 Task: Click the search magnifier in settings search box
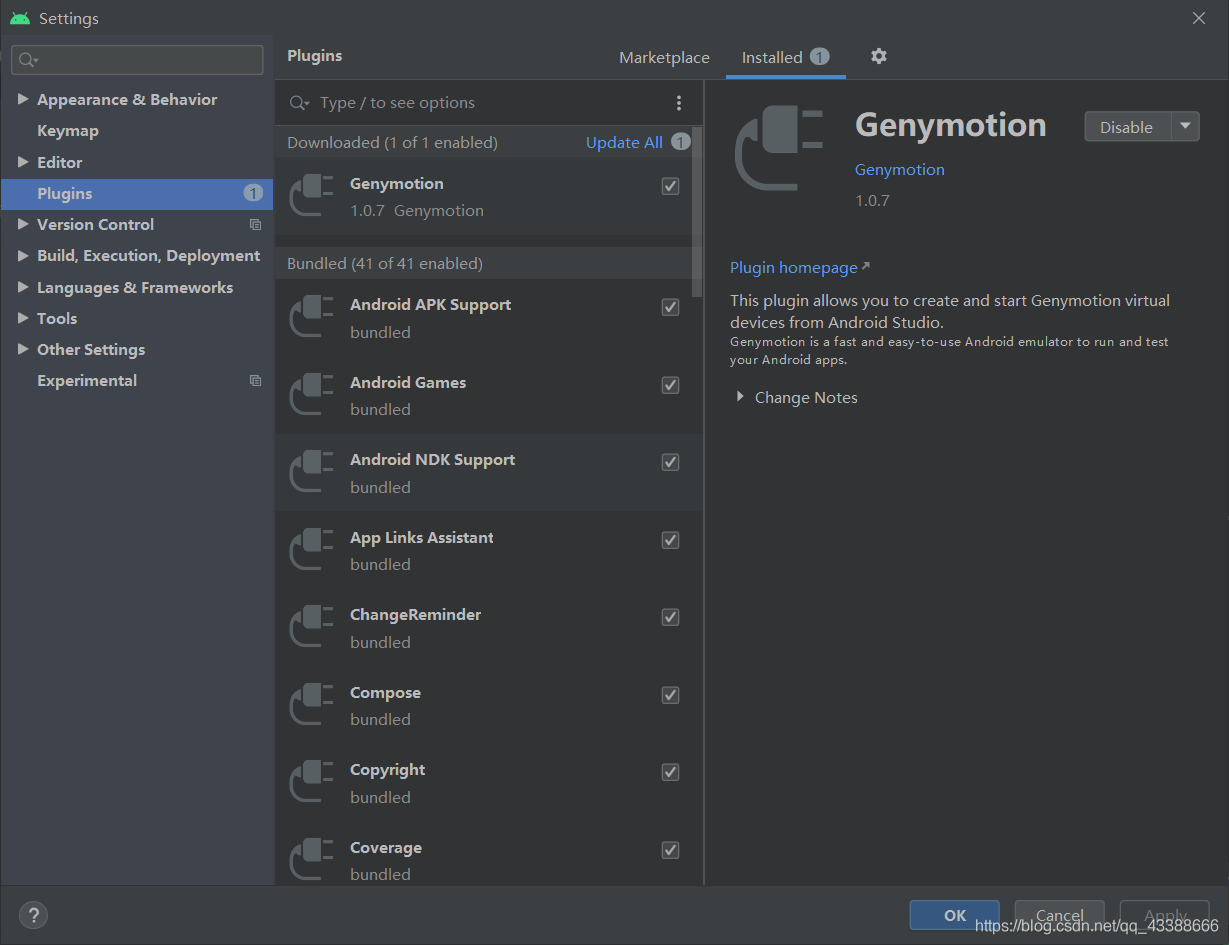point(27,60)
